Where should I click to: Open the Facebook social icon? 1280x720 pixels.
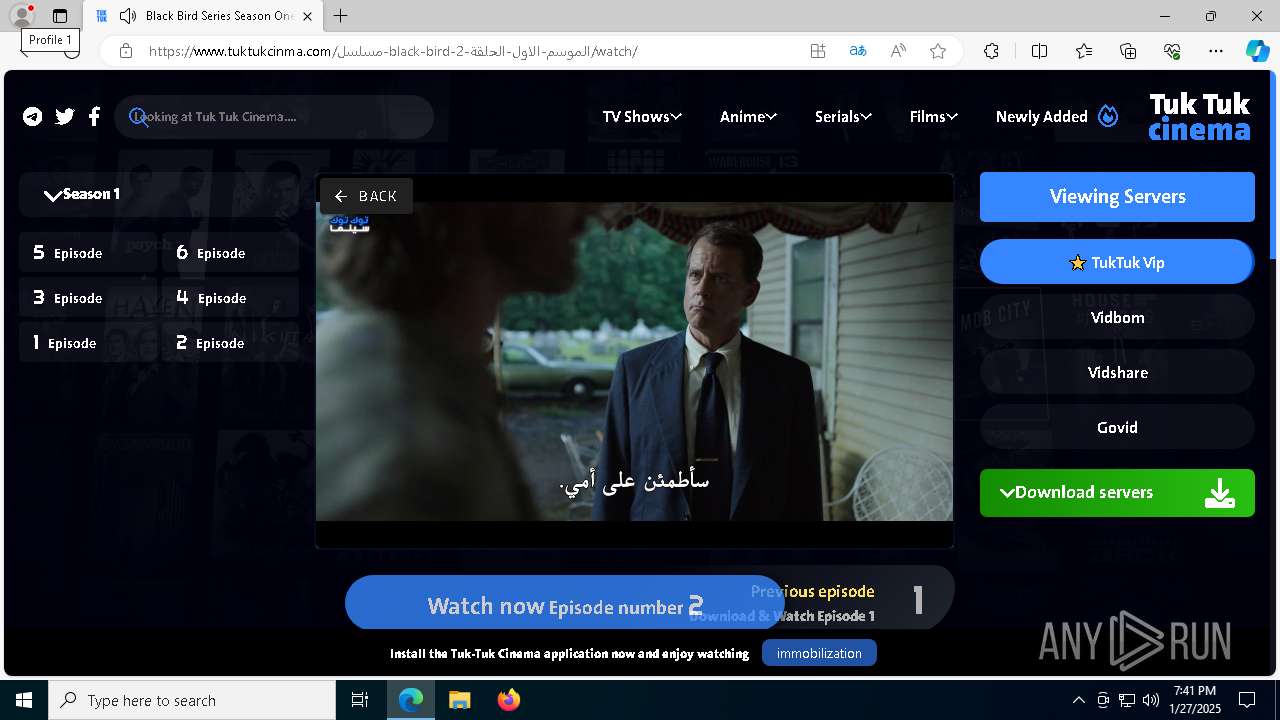click(x=94, y=117)
